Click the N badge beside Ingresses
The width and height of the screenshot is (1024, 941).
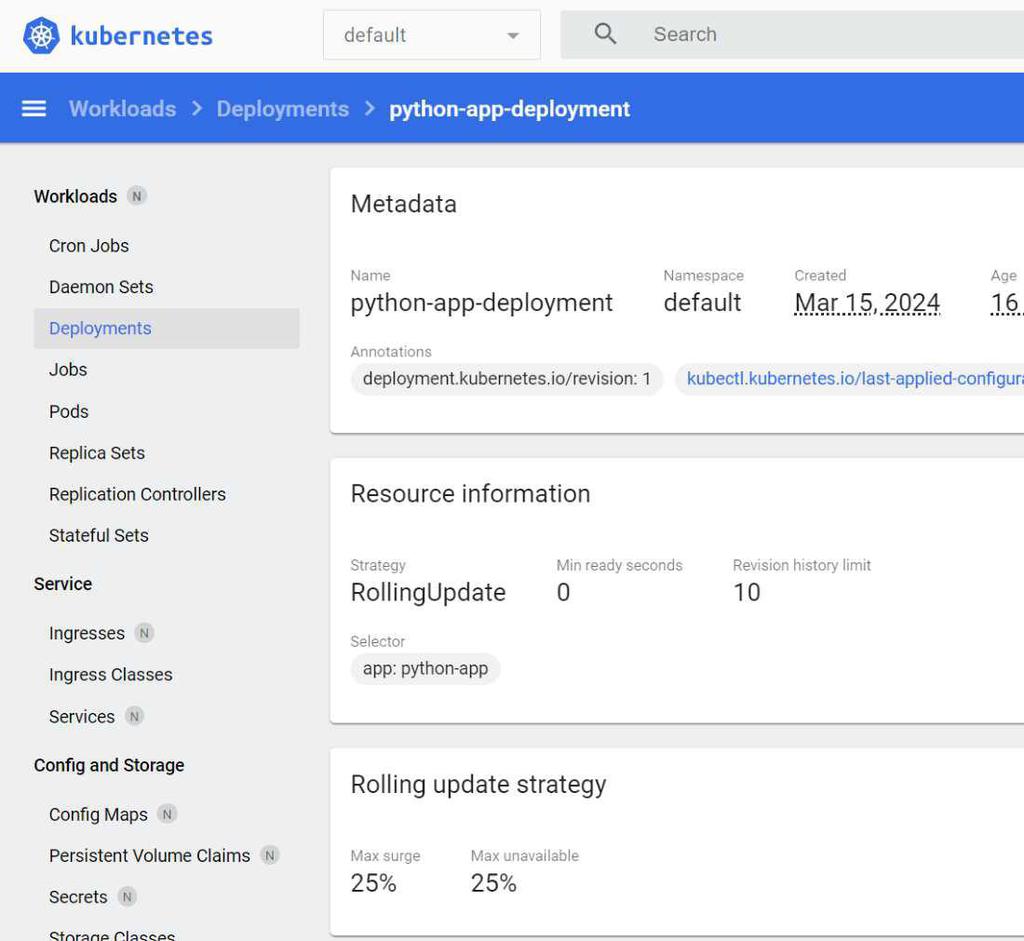(x=144, y=633)
